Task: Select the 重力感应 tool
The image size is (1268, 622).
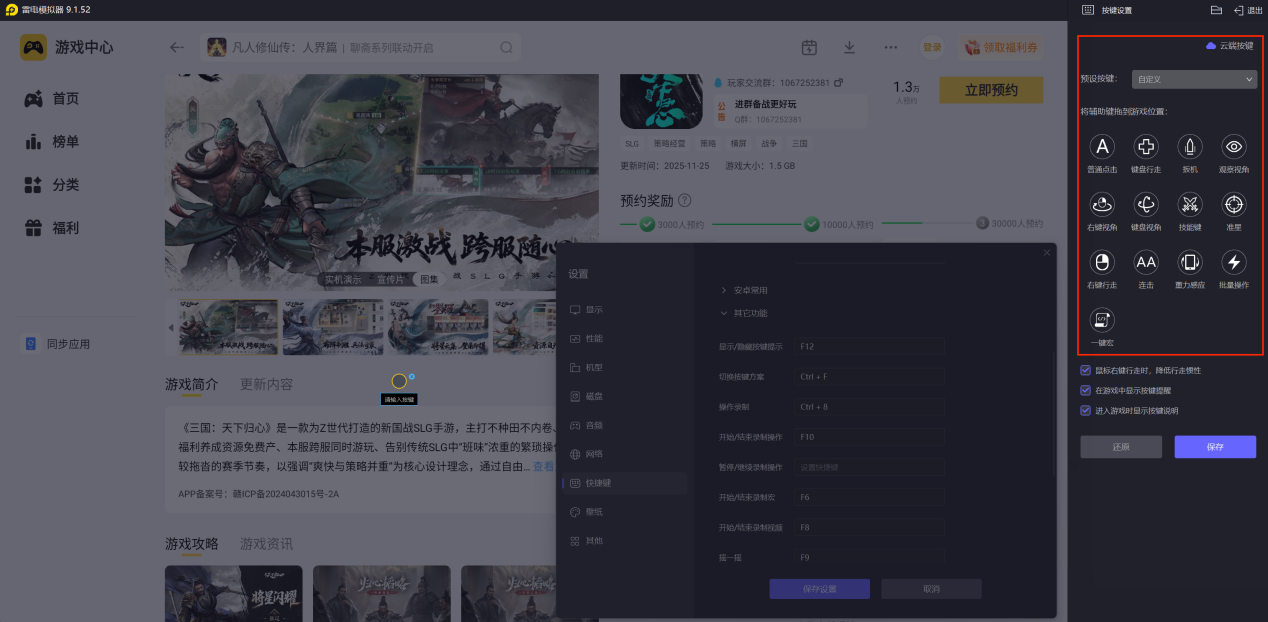Action: click(x=1190, y=263)
